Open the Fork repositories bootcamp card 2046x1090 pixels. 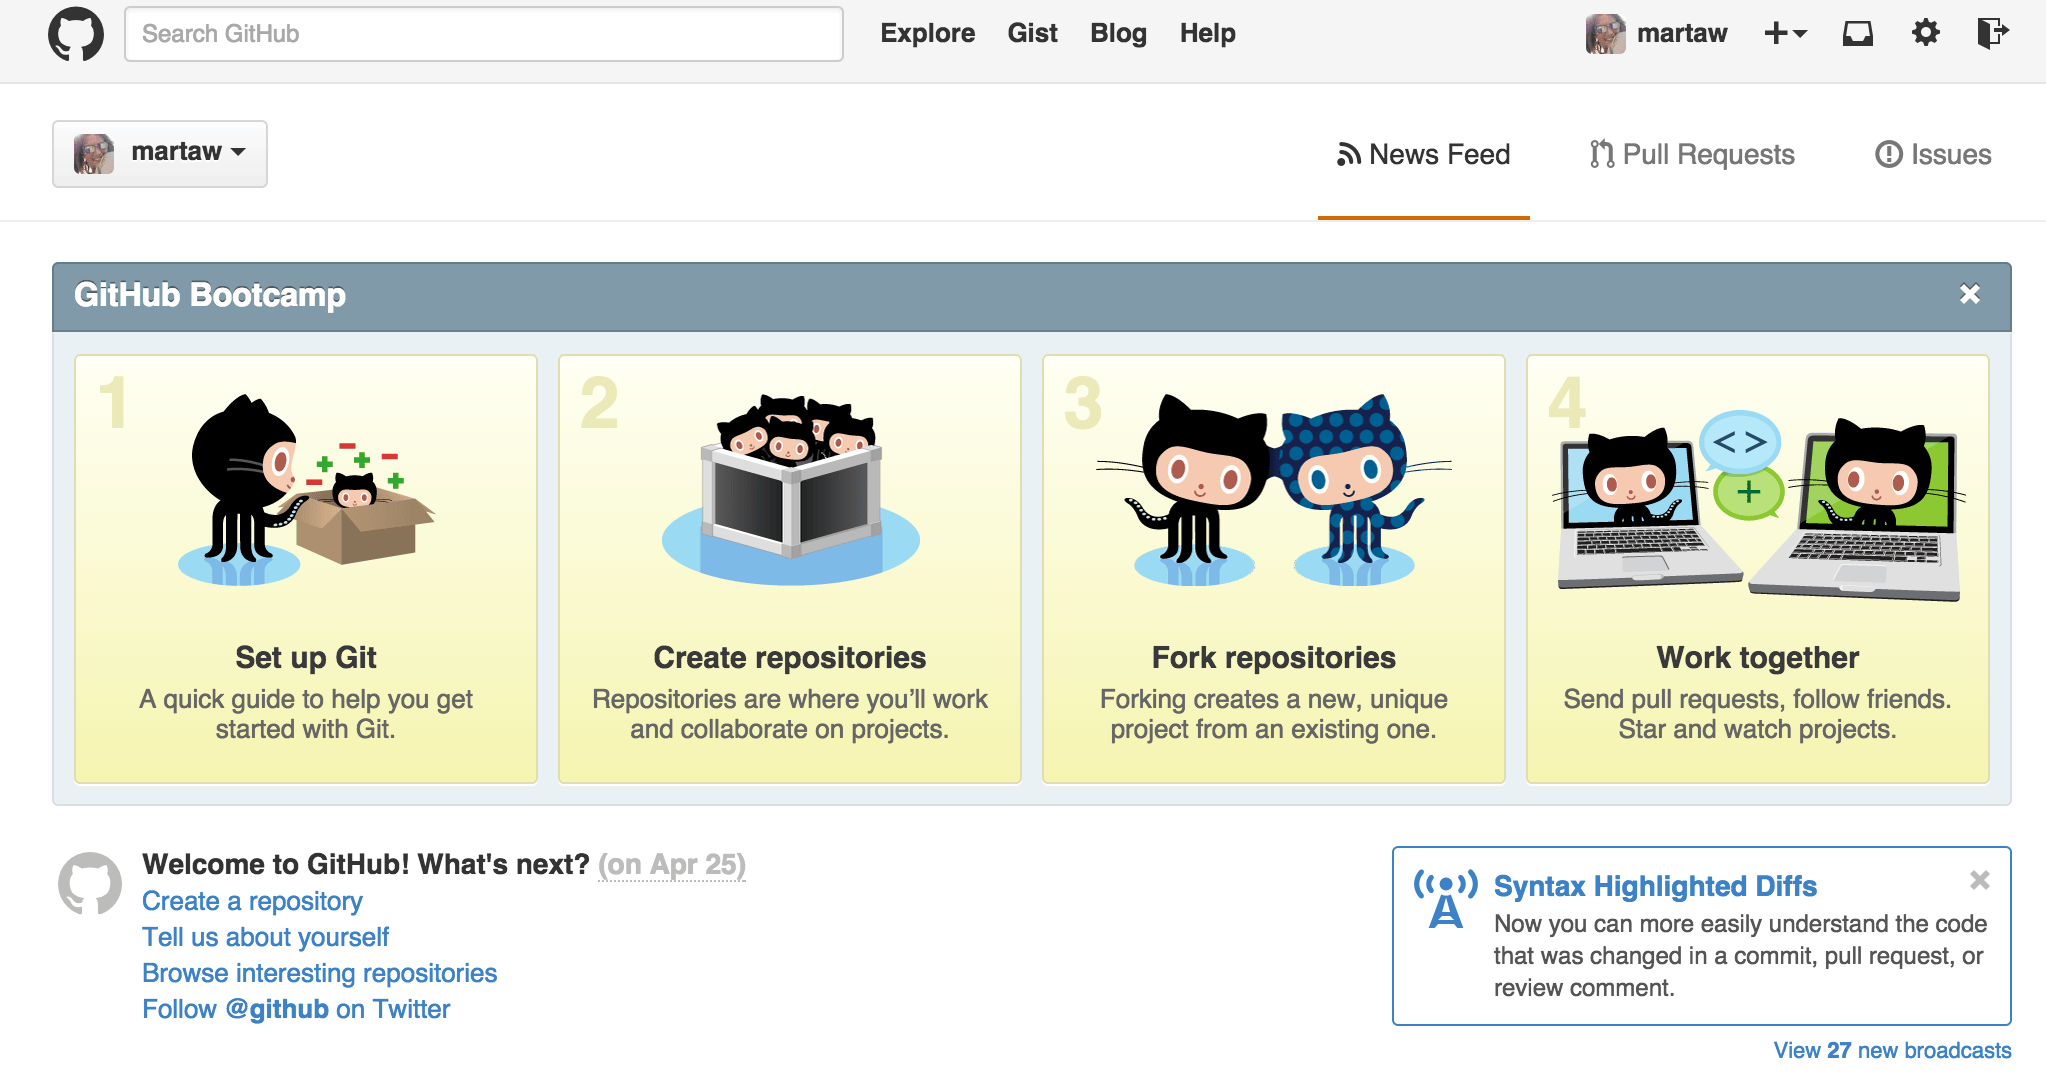click(x=1273, y=569)
